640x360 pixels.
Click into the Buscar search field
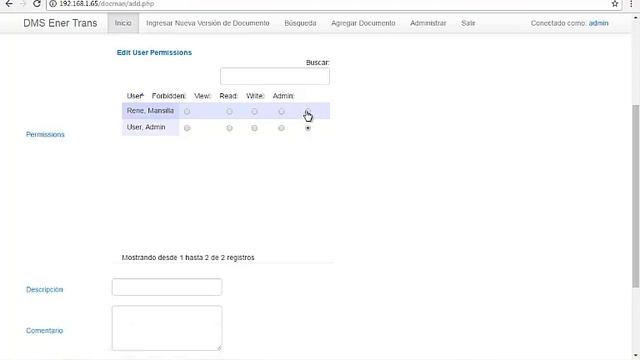point(275,76)
